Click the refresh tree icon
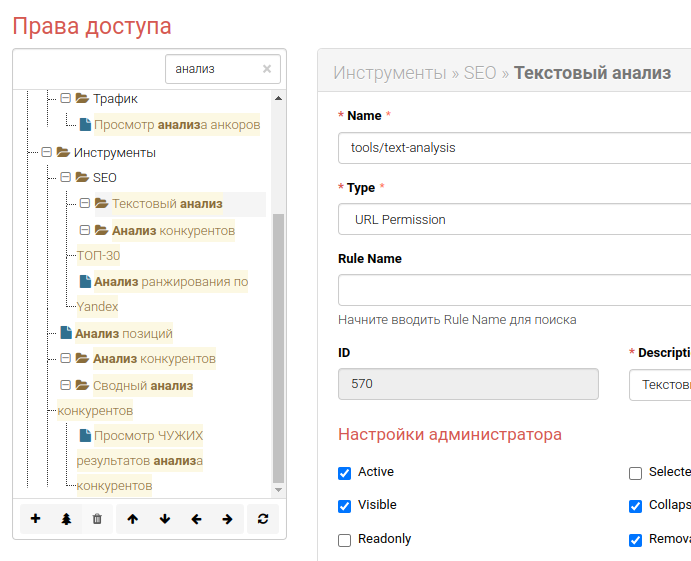Viewport: 691px width, 561px height. click(263, 519)
